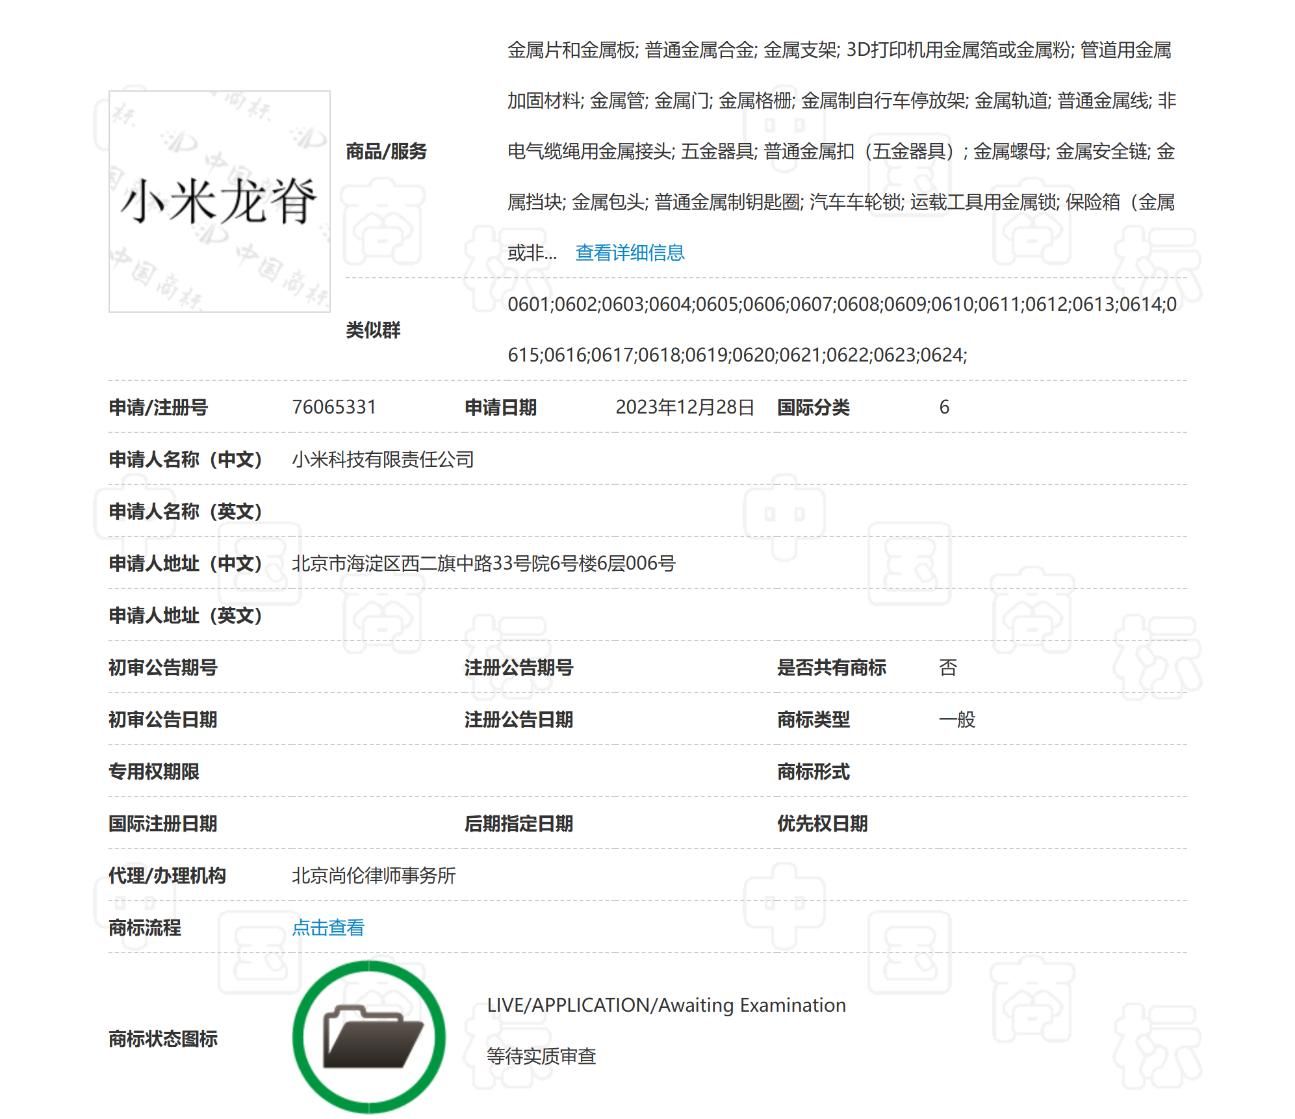Select the application number 76065331

[x=334, y=407]
